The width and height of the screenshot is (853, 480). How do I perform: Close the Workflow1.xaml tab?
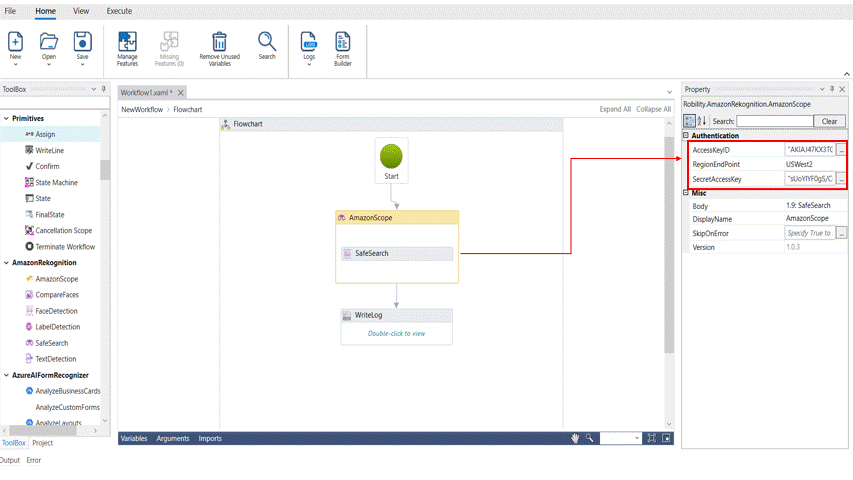[x=181, y=92]
